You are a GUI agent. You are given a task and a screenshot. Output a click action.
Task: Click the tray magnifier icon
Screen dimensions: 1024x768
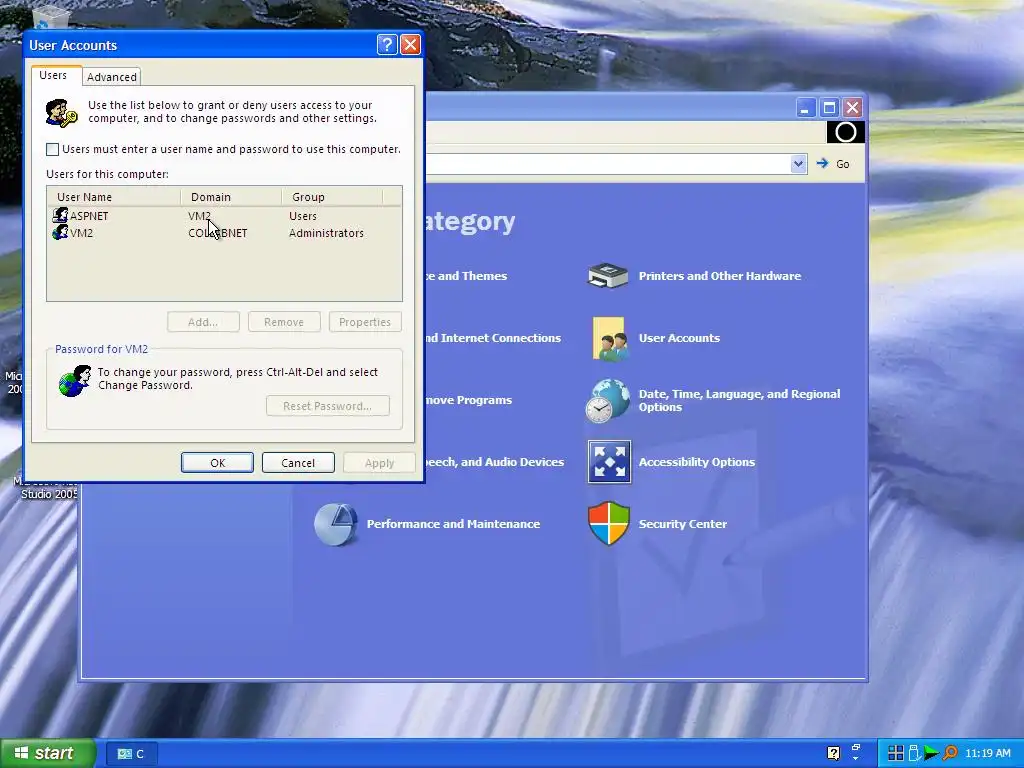pos(950,753)
